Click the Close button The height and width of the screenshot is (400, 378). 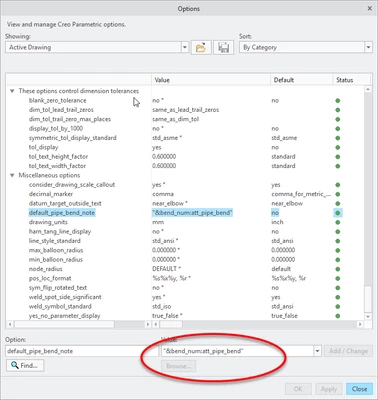[x=359, y=389]
